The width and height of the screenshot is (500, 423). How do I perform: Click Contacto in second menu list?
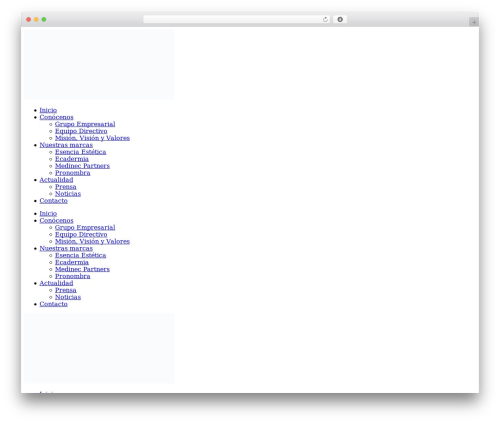[54, 304]
